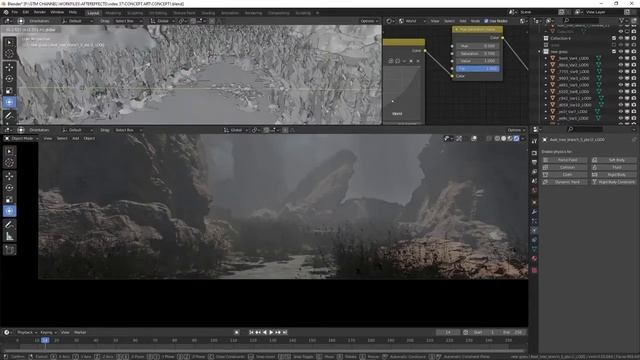The width and height of the screenshot is (640, 360).
Task: Select the Move tool in the top viewport
Action: [9, 67]
